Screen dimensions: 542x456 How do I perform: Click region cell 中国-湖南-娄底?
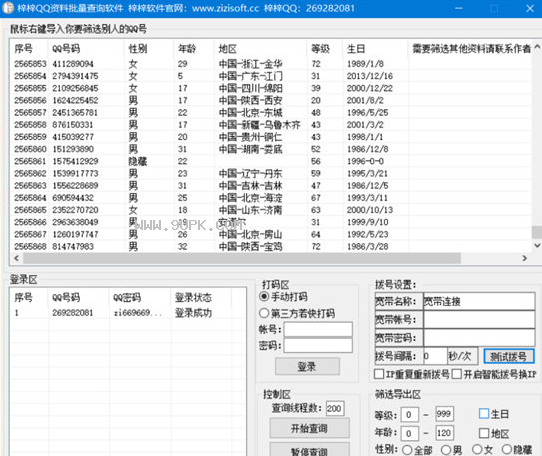click(x=251, y=149)
